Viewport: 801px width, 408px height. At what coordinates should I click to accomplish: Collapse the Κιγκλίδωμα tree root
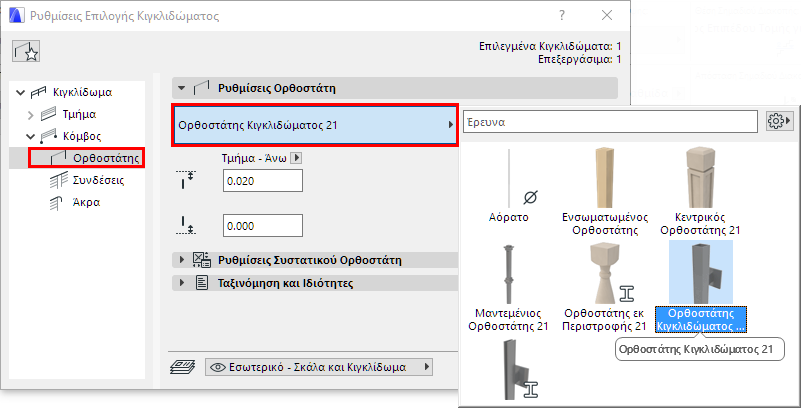20,93
